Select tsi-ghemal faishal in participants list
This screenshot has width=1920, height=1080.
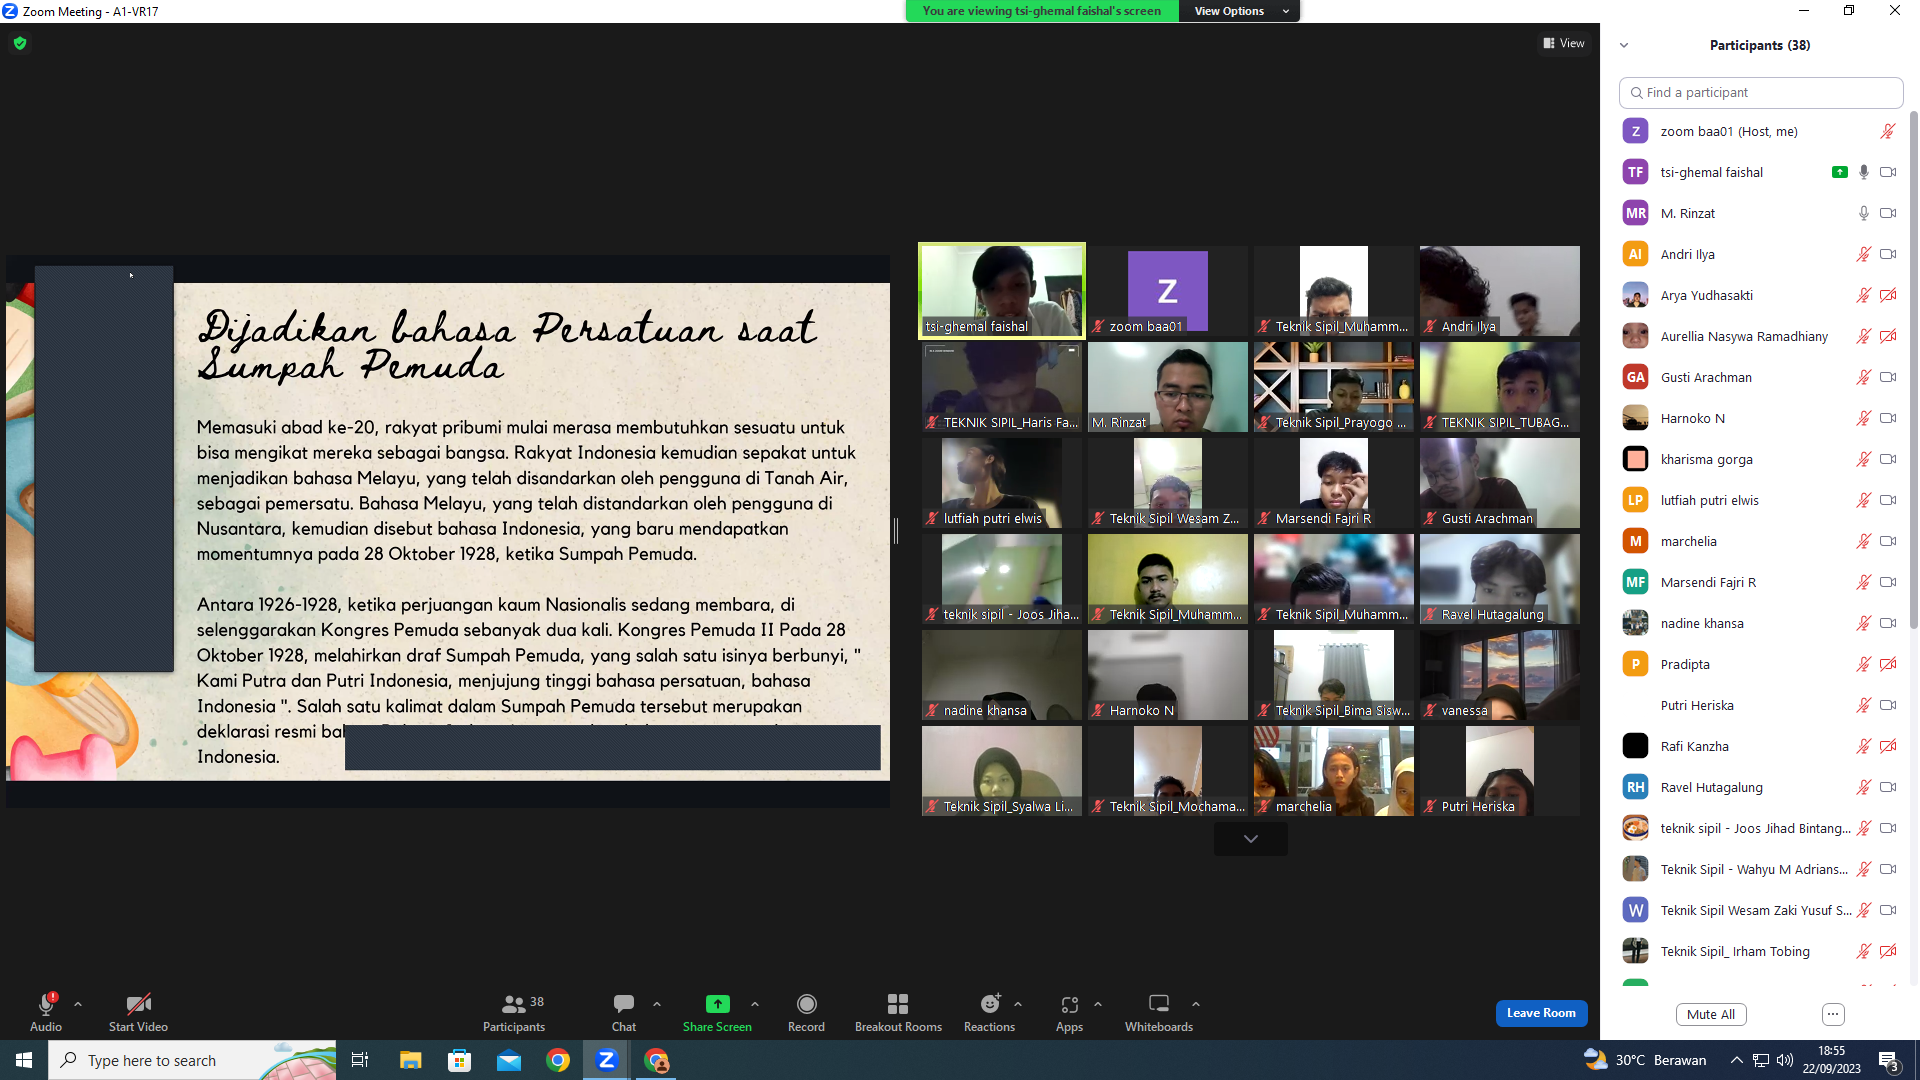[1760, 172]
